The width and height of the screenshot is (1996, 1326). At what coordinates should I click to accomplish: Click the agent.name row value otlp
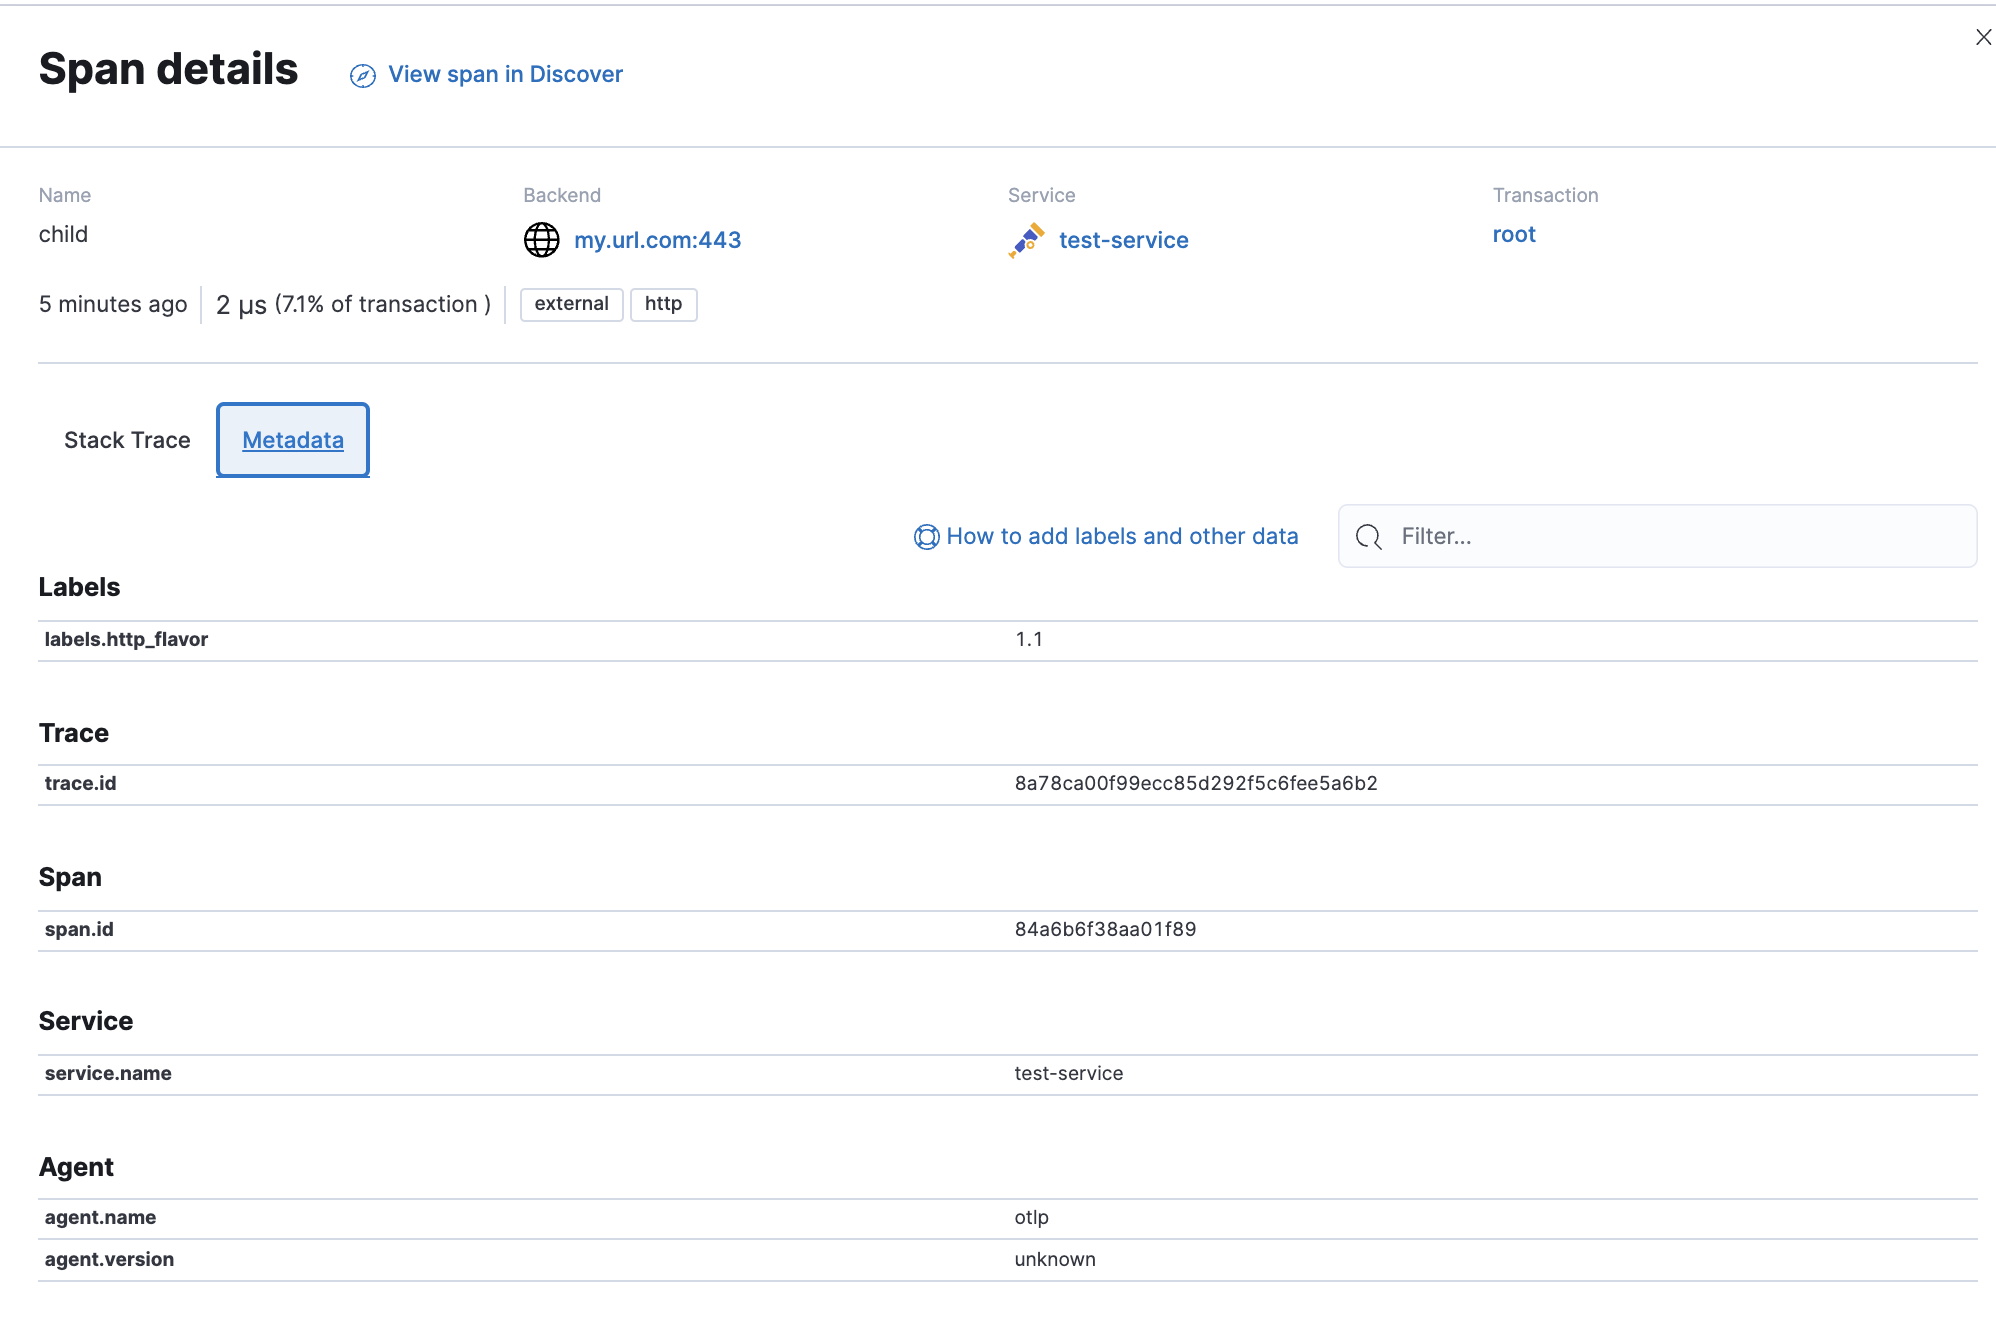tap(1031, 1218)
